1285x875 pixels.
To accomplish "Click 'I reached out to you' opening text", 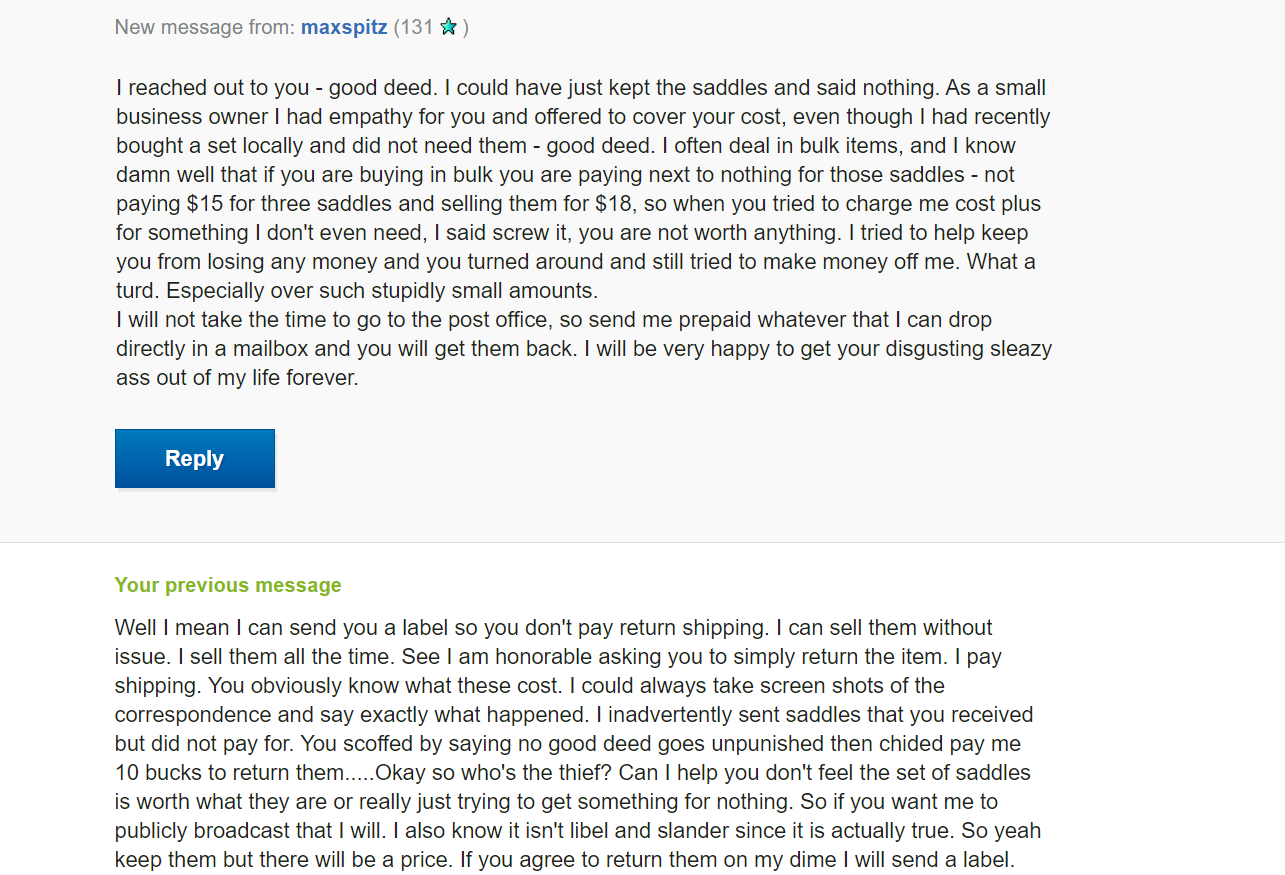I will point(213,88).
